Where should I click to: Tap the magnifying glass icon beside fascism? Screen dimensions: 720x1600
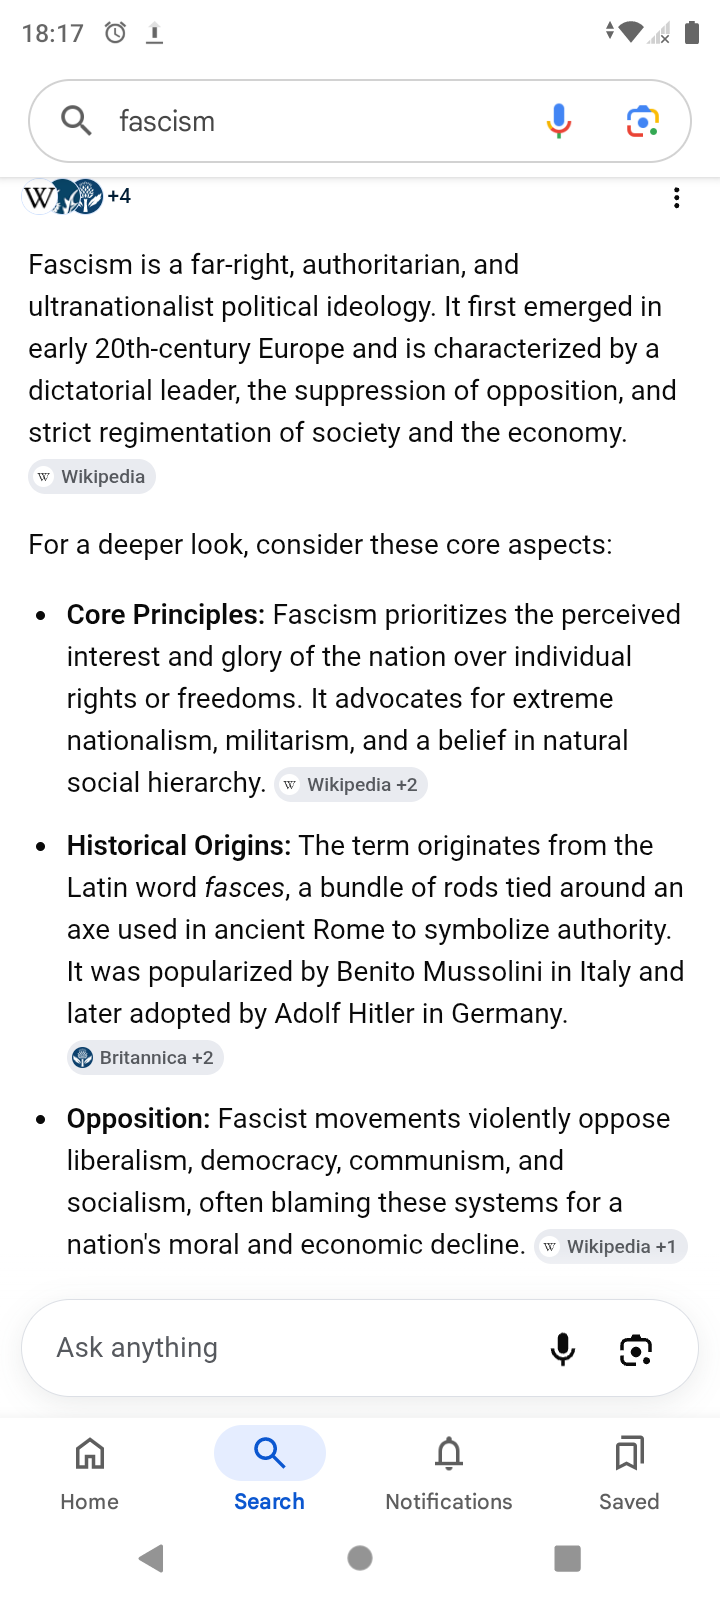point(76,121)
